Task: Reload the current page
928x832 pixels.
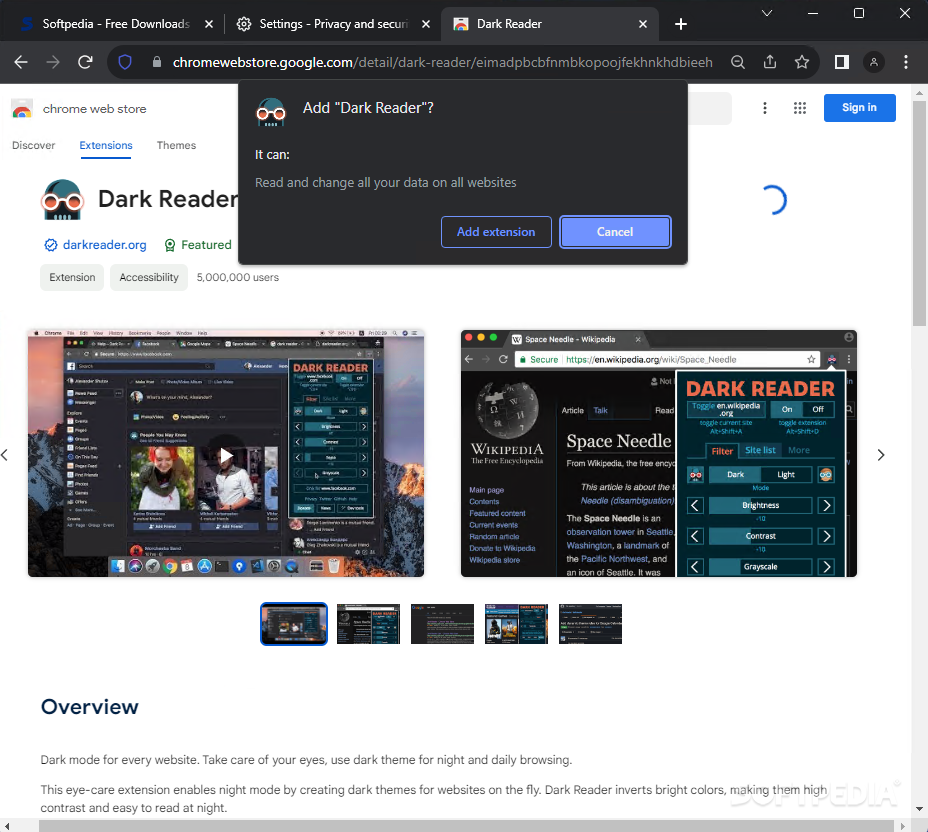Action: pyautogui.click(x=85, y=62)
